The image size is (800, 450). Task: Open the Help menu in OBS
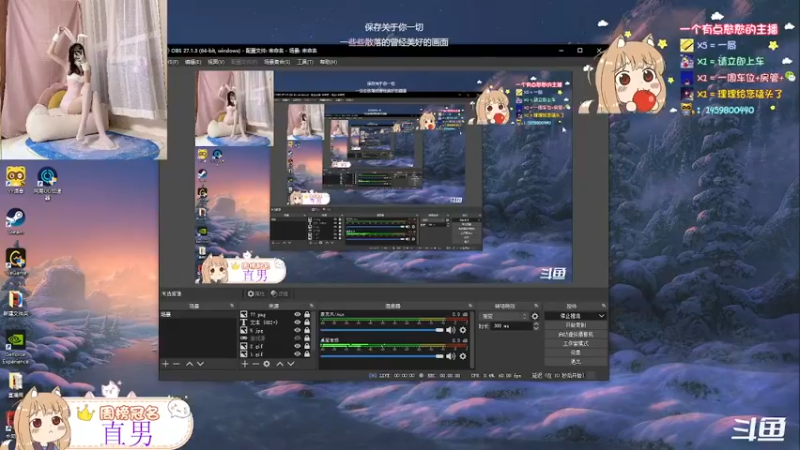click(x=328, y=62)
